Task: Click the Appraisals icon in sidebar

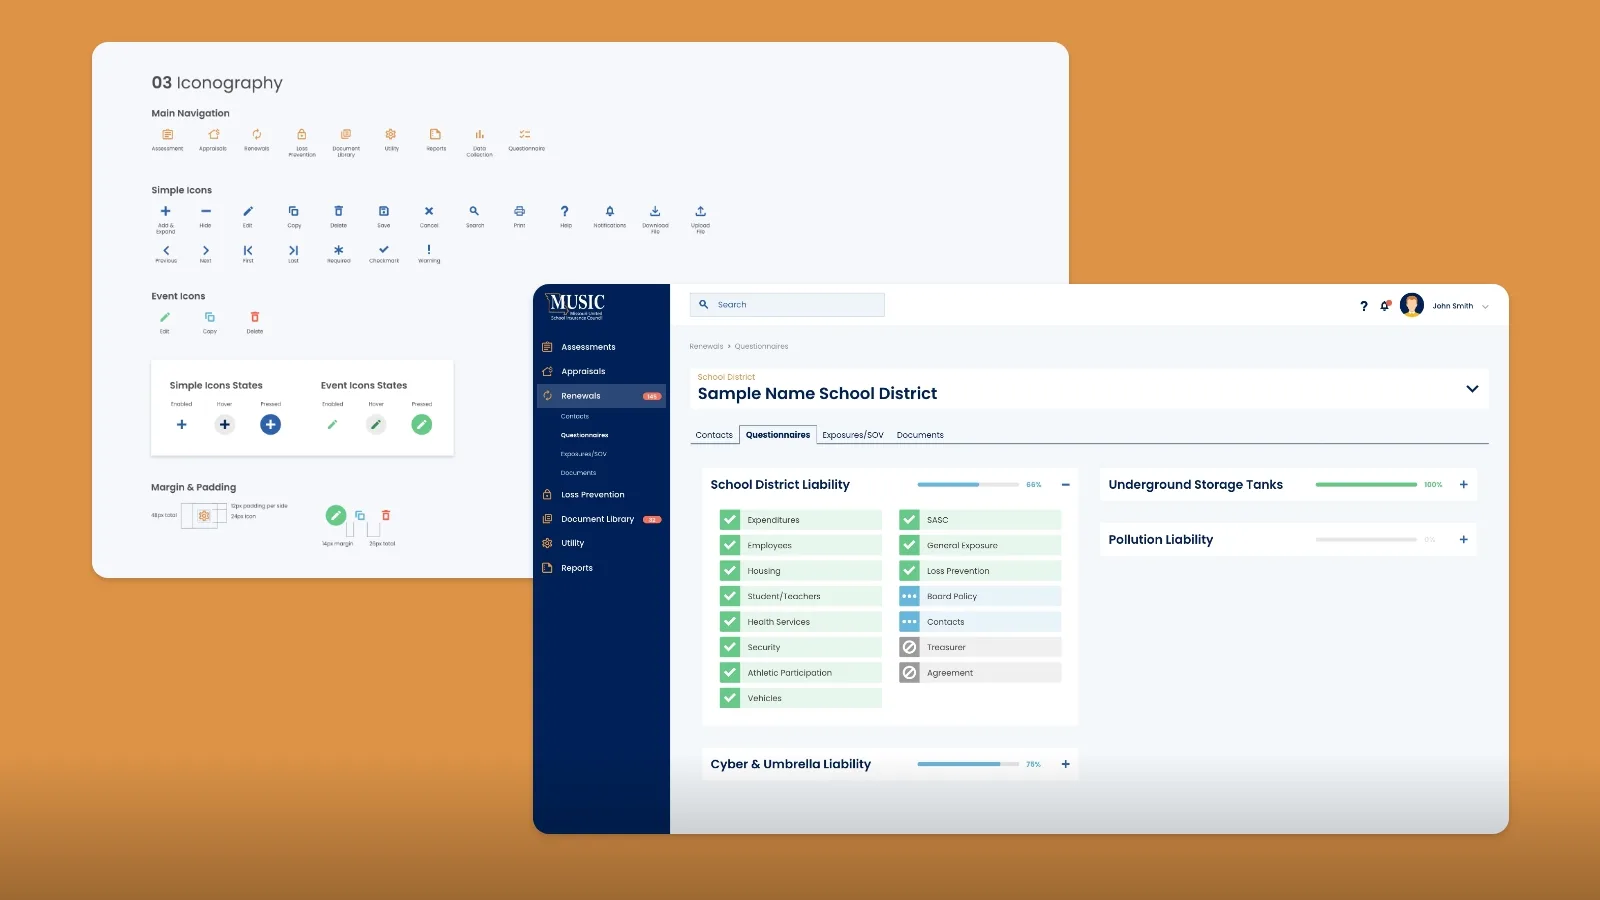Action: [547, 371]
